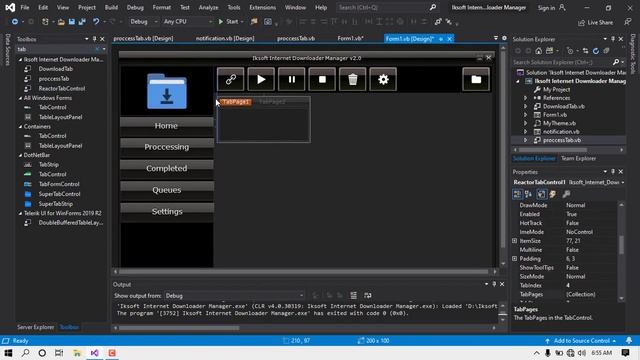
Task: Show properties in Categorized view
Action: click(x=517, y=194)
